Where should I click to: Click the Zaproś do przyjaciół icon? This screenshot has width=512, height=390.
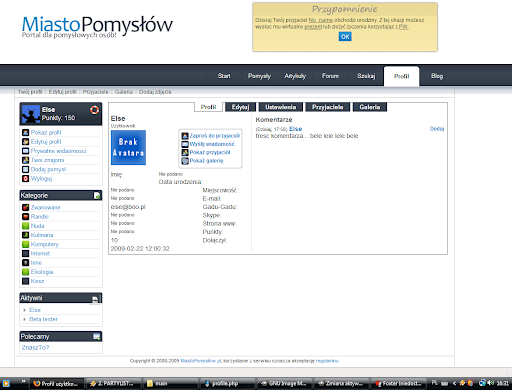click(185, 136)
